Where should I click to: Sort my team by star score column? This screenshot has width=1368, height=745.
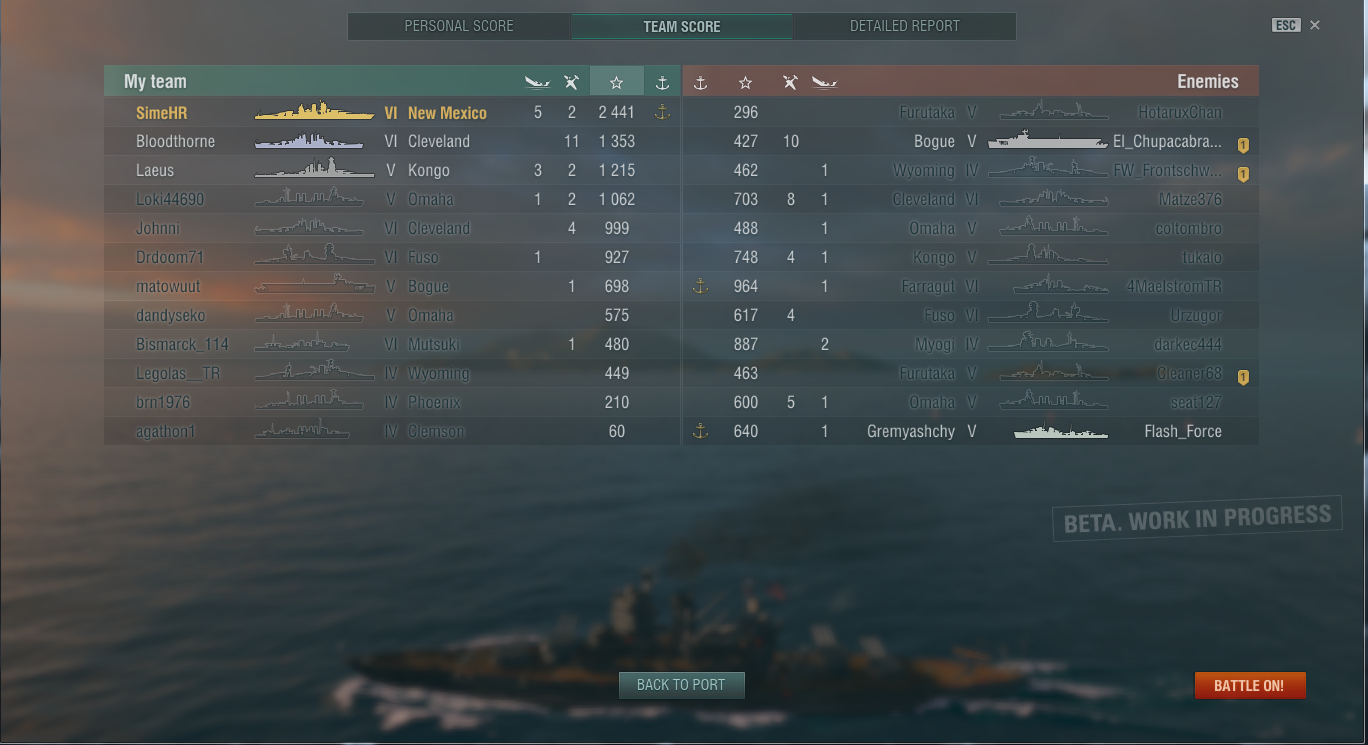617,82
